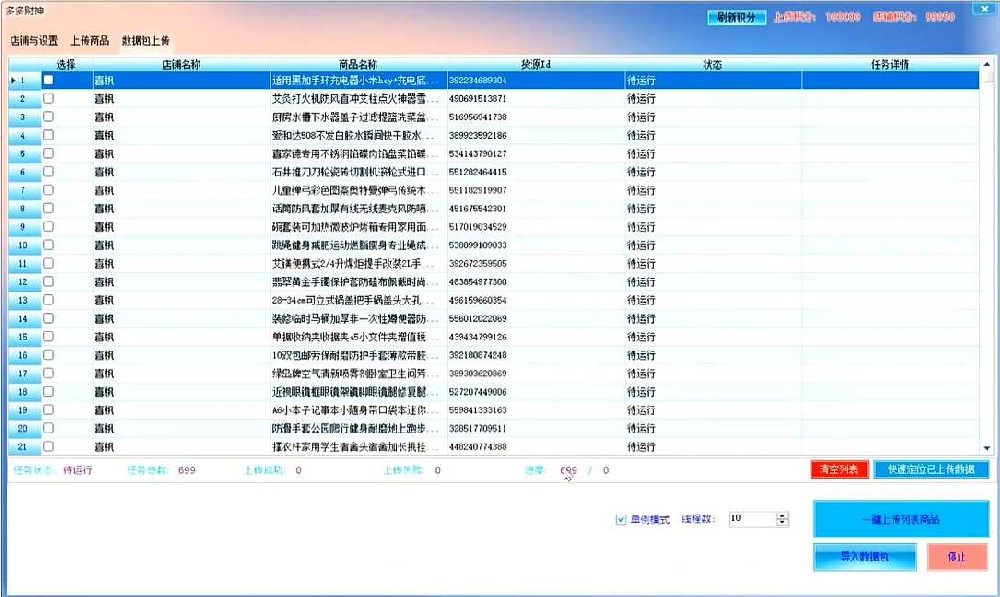Click the table scrollbar up arrow
The height and width of the screenshot is (597, 1000).
987,64
